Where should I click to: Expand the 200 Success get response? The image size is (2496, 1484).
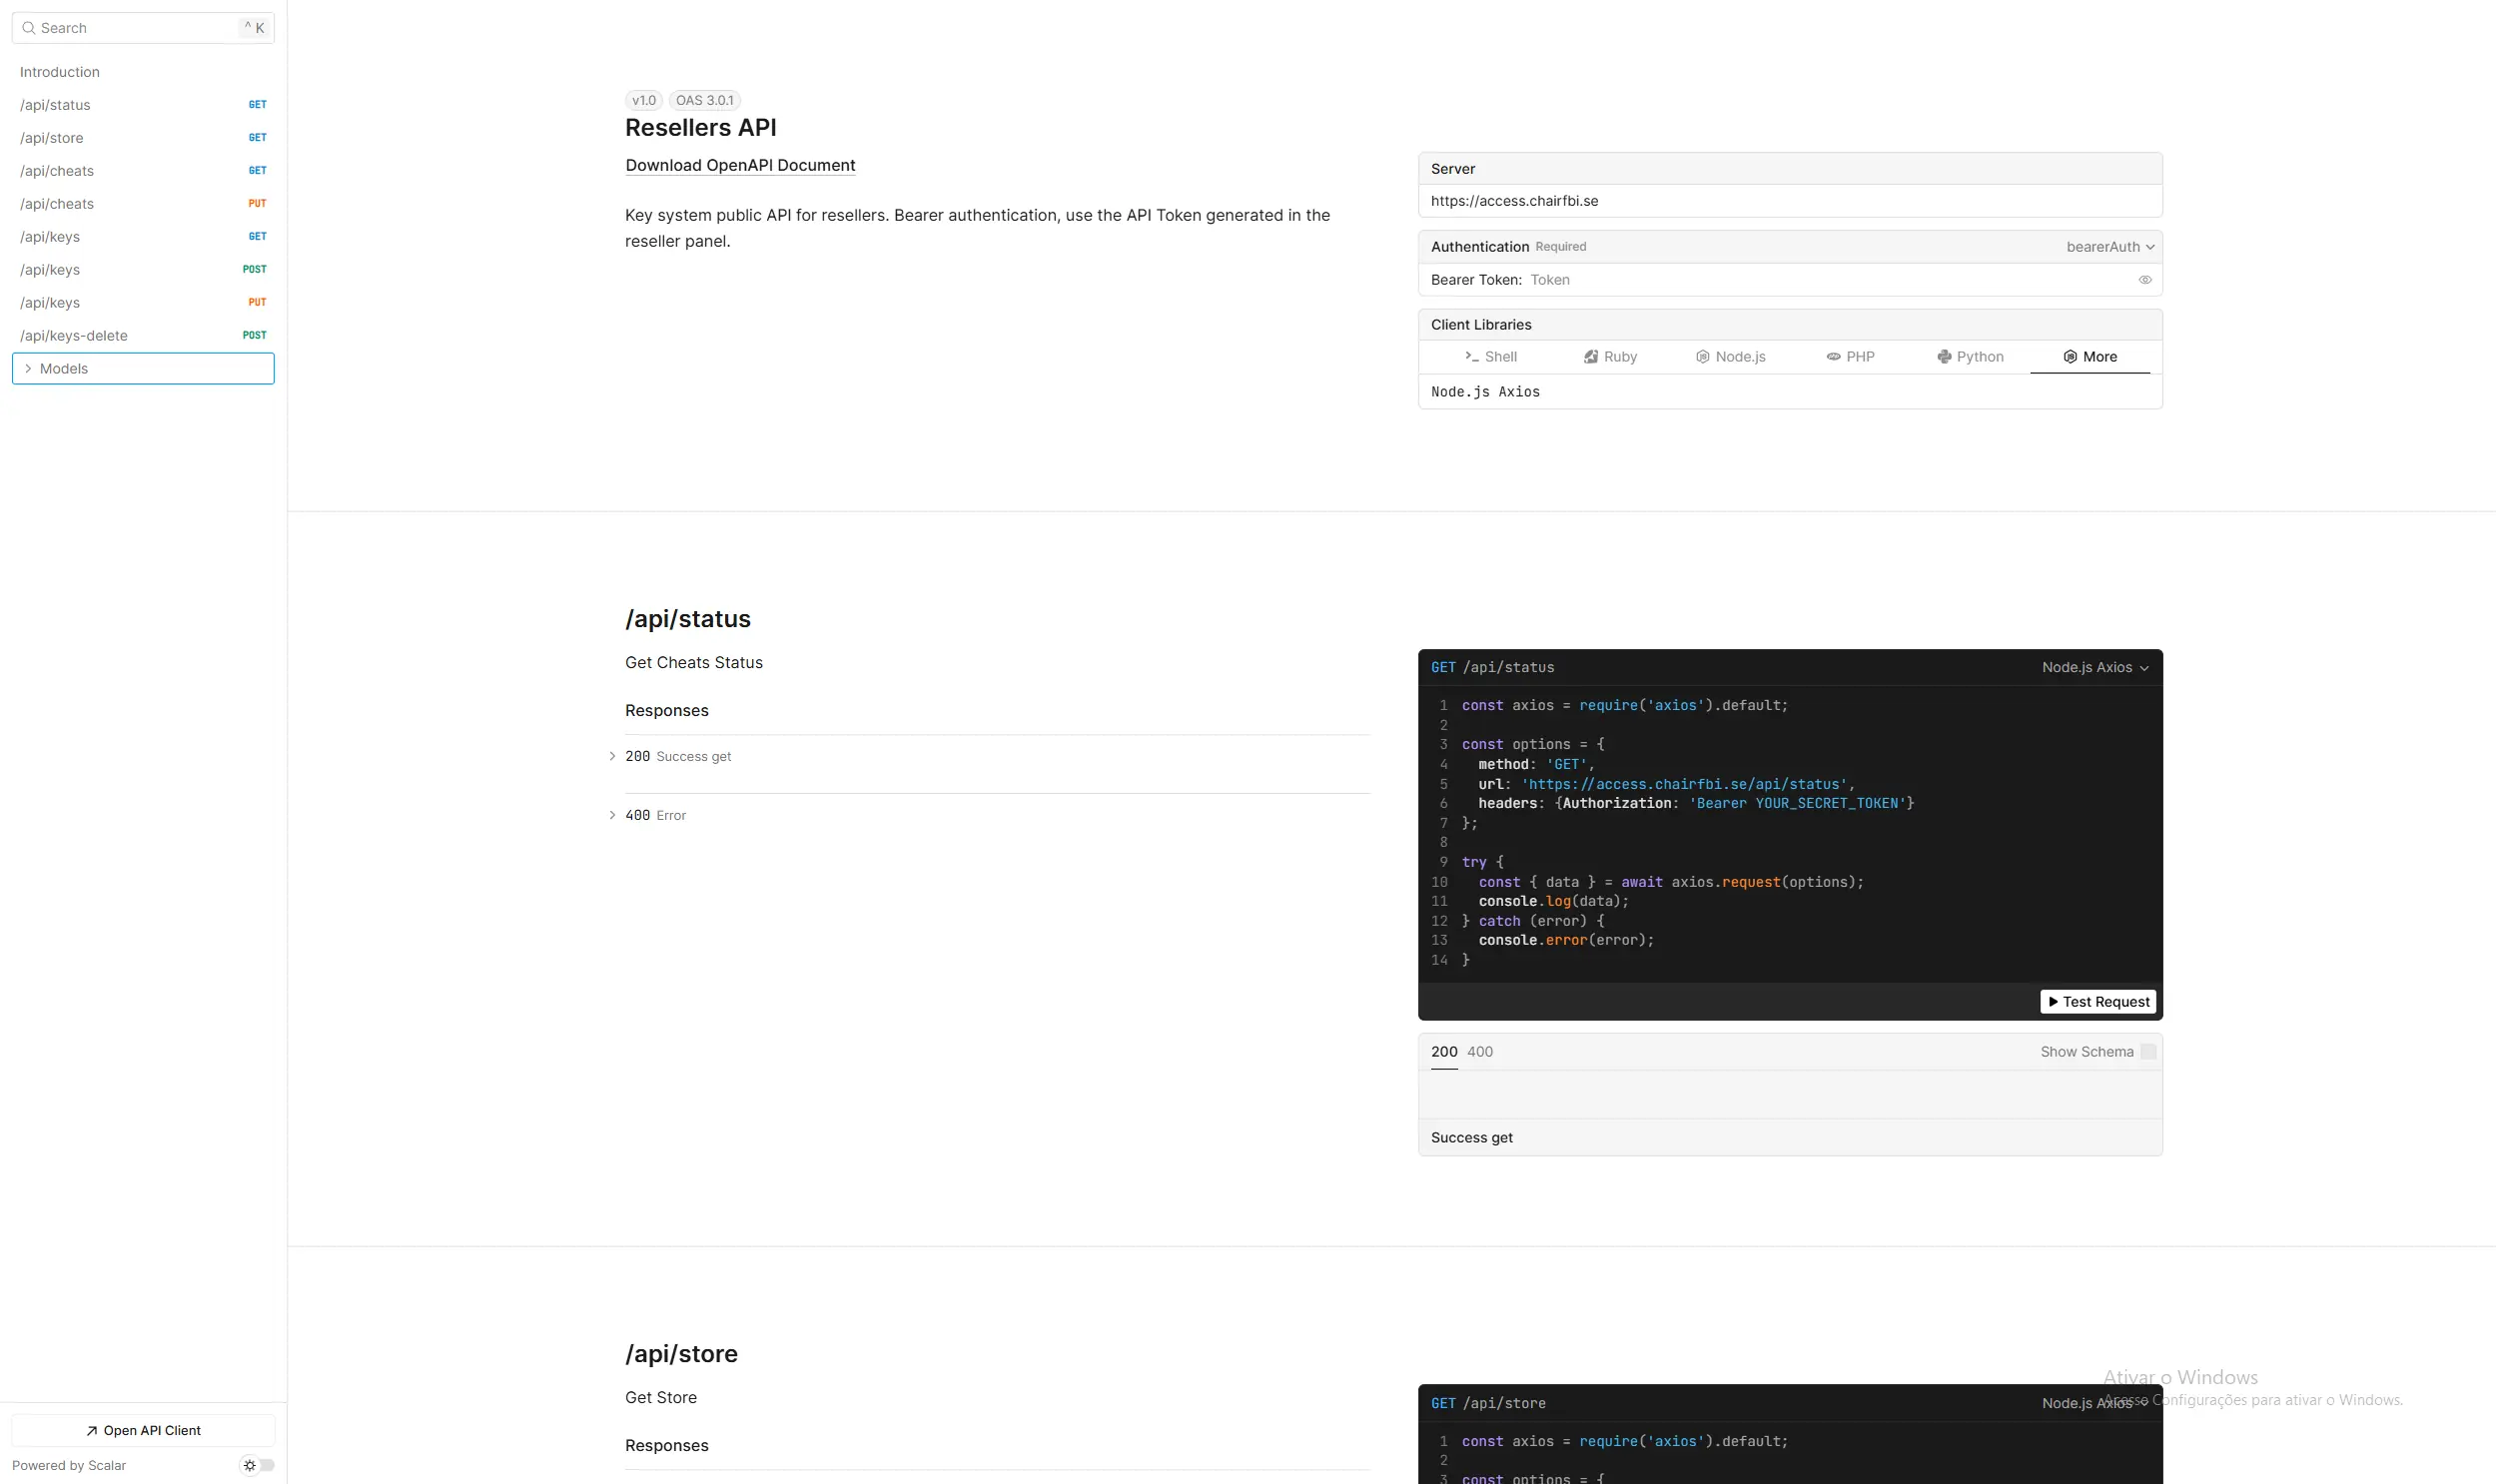pyautogui.click(x=613, y=756)
